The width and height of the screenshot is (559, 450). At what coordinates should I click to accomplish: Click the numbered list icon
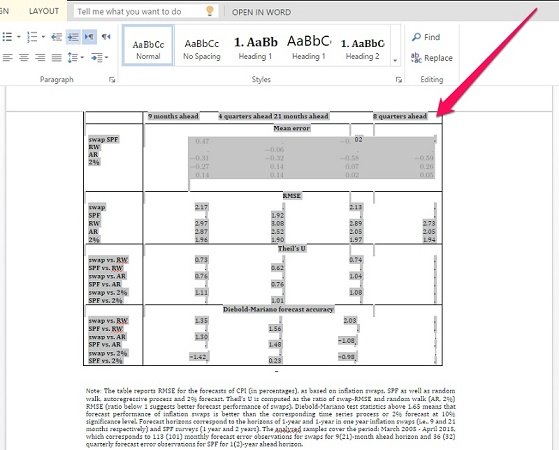pos(32,37)
